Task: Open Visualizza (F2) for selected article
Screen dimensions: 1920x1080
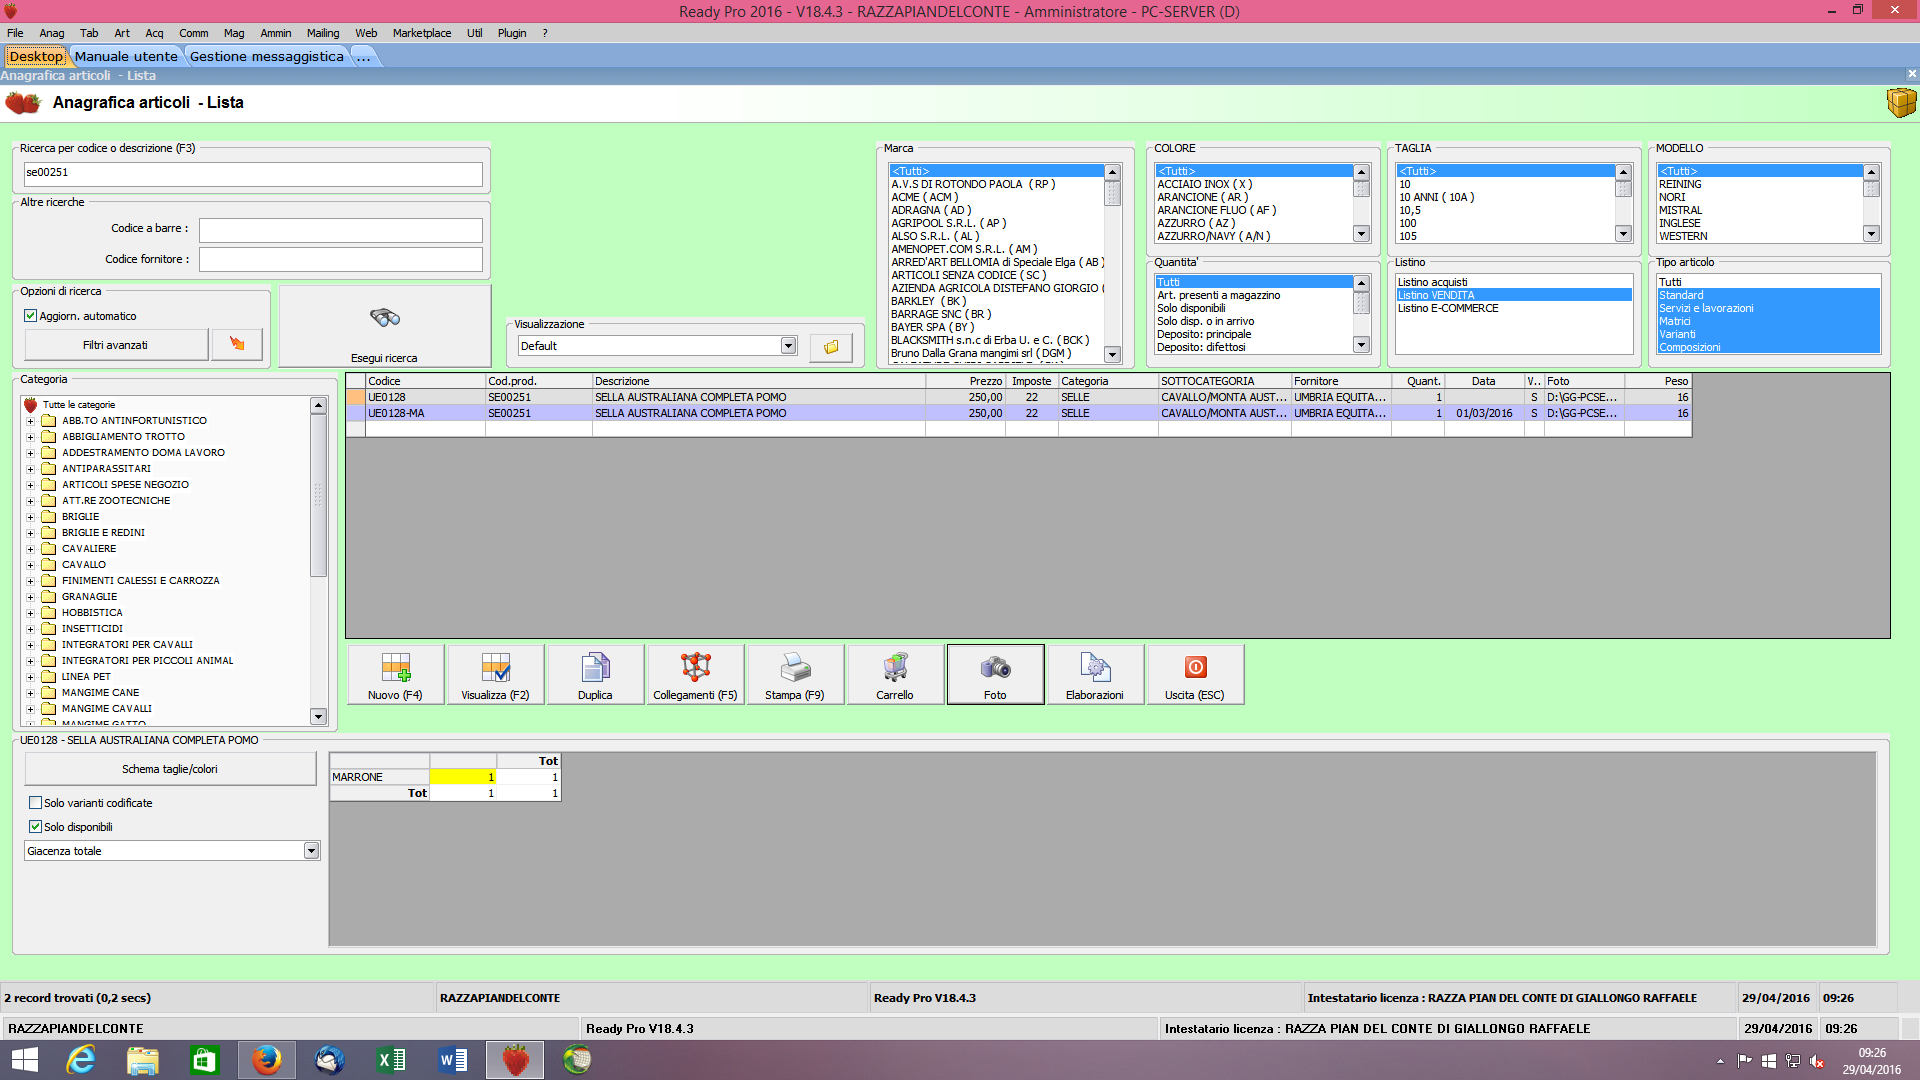Action: coord(496,675)
